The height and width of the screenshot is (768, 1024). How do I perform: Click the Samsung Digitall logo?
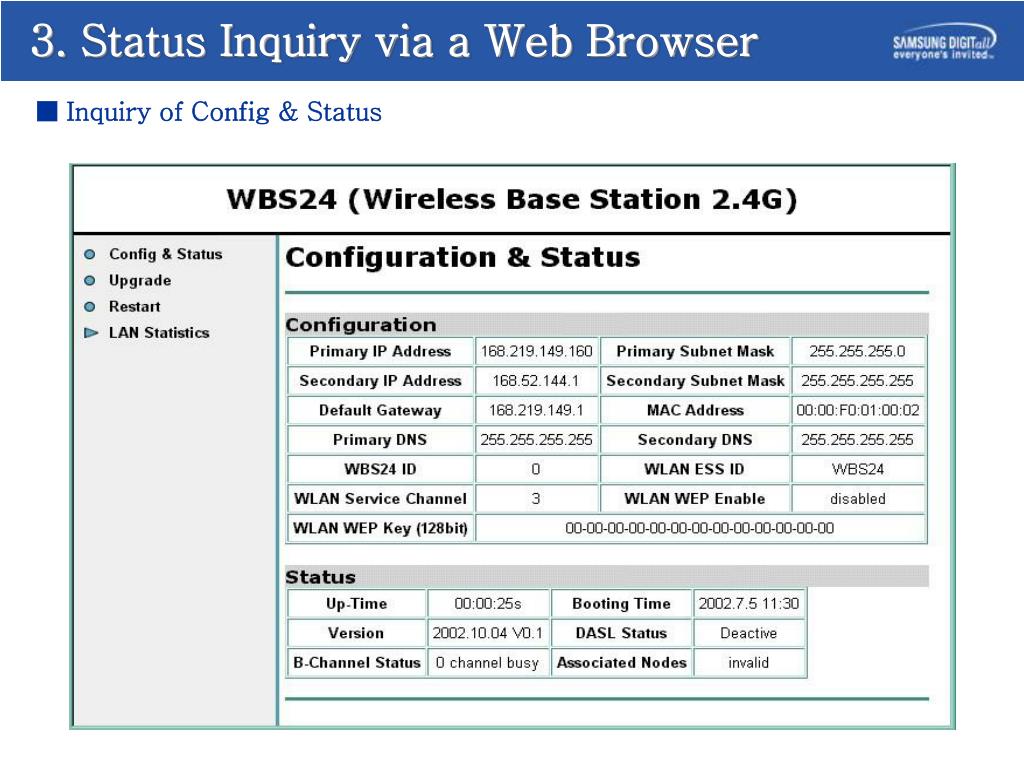click(x=944, y=43)
